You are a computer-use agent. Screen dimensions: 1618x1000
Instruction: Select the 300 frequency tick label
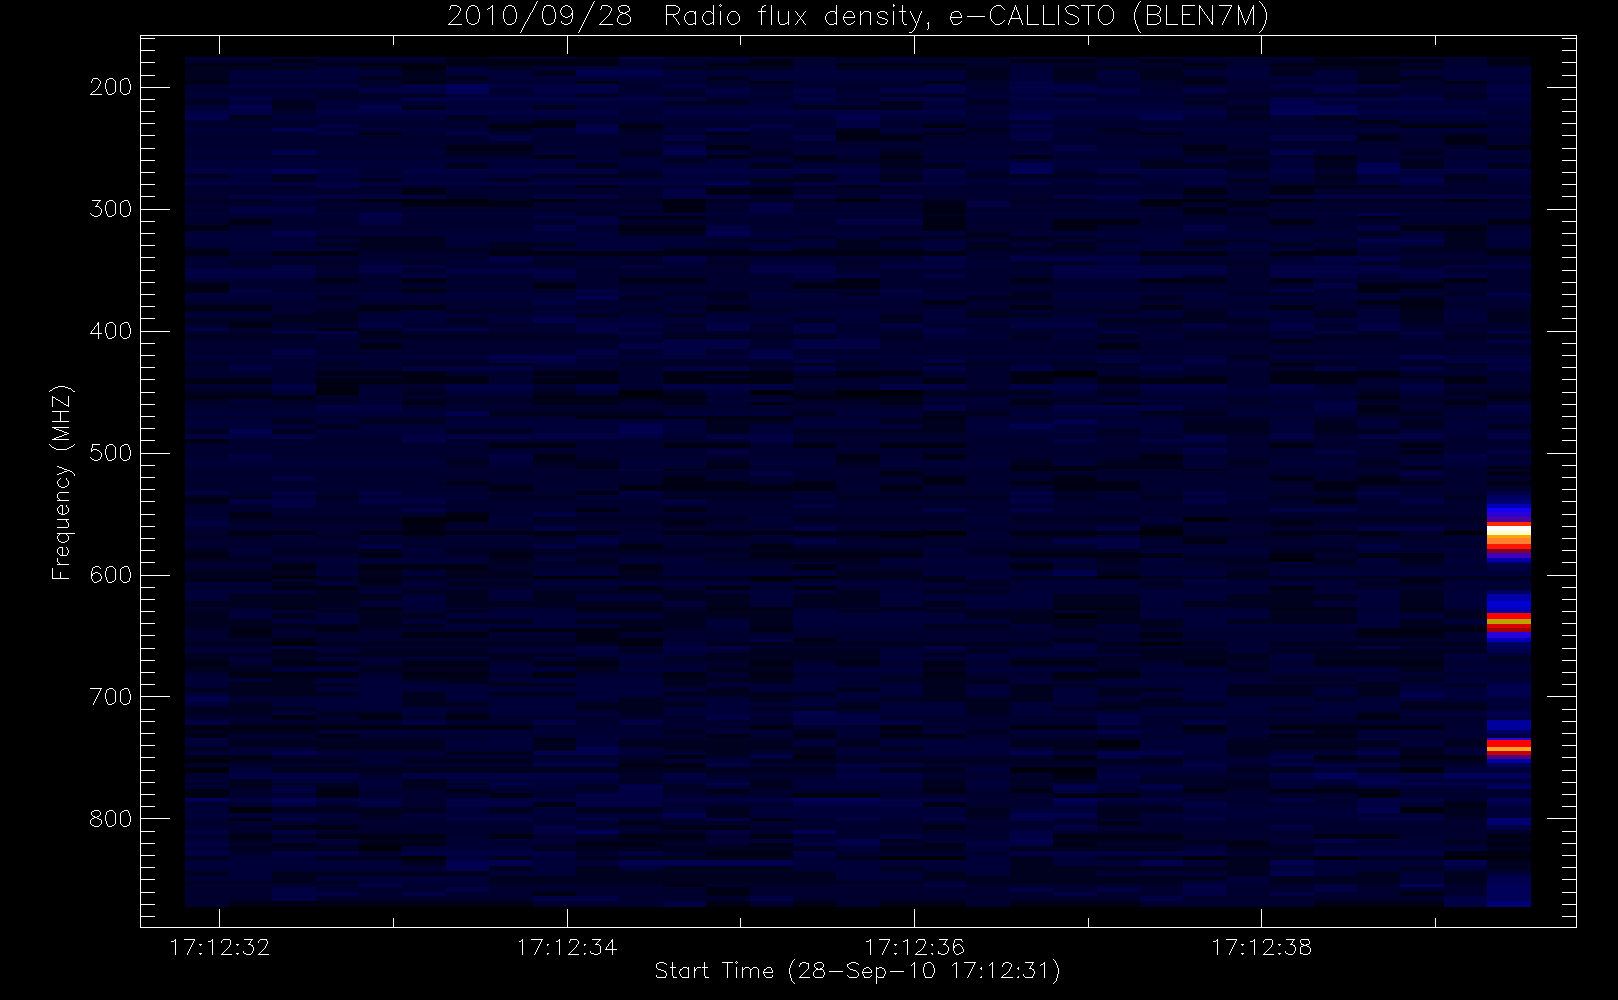(x=111, y=209)
